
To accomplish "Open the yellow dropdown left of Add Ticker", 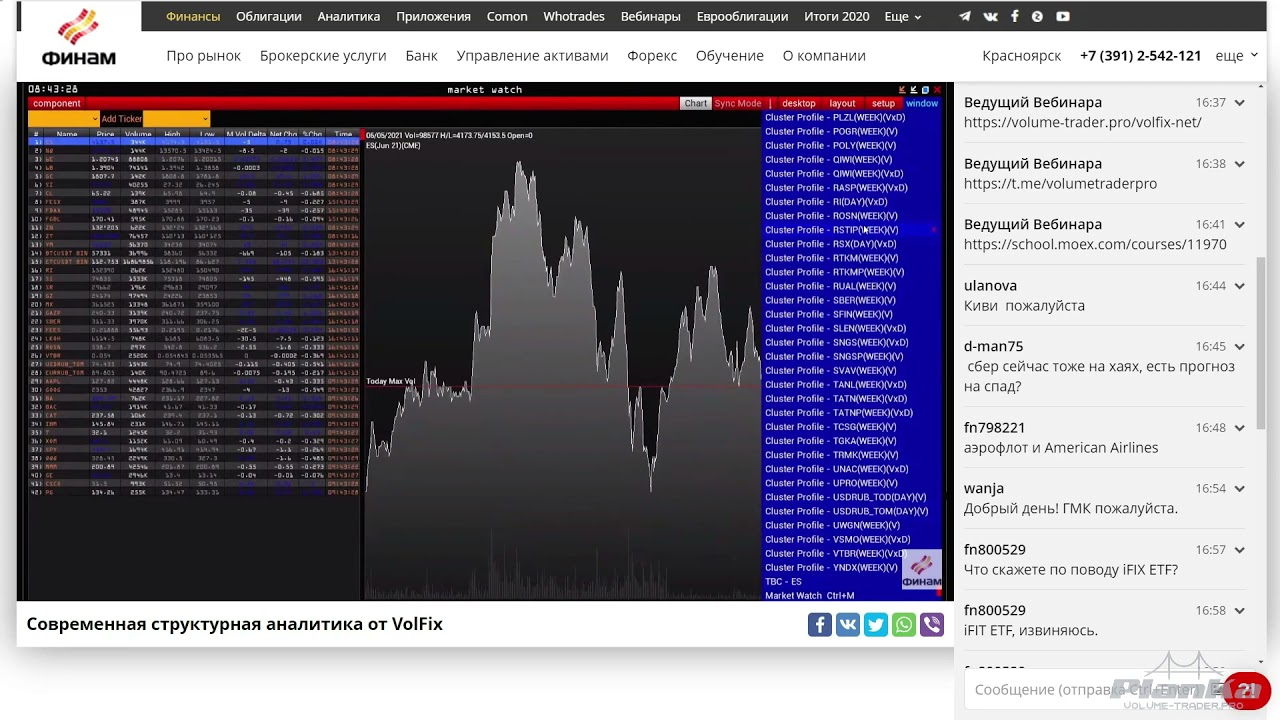I will [x=63, y=119].
